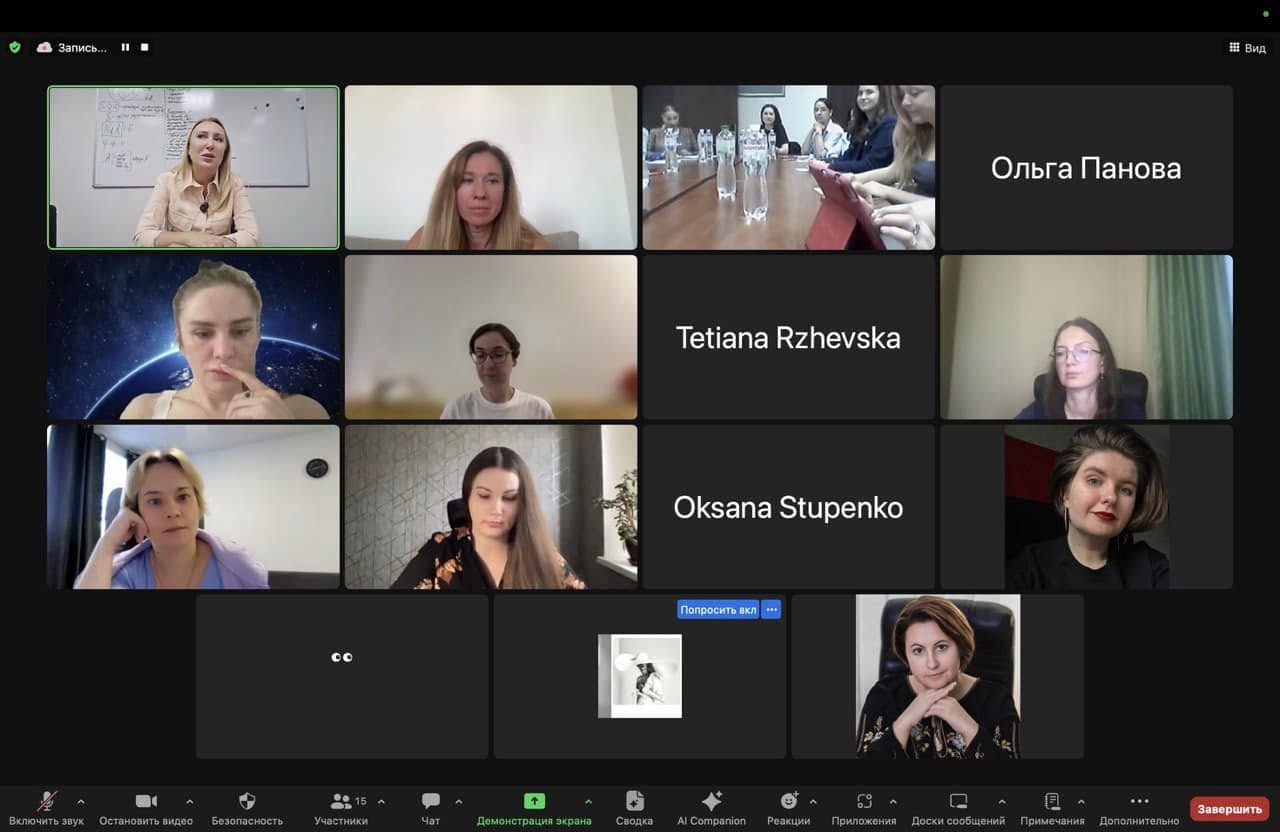Stop the recording
The height and width of the screenshot is (832, 1280).
pos(145,47)
